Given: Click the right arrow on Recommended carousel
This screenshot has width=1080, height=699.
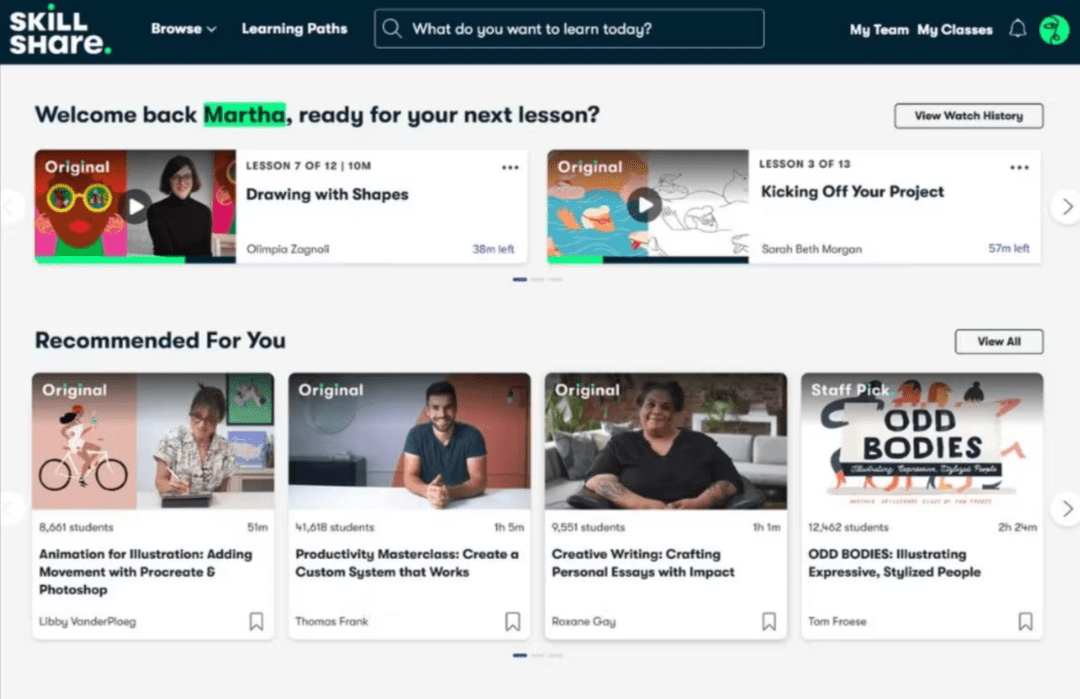Looking at the screenshot, I should [x=1068, y=508].
